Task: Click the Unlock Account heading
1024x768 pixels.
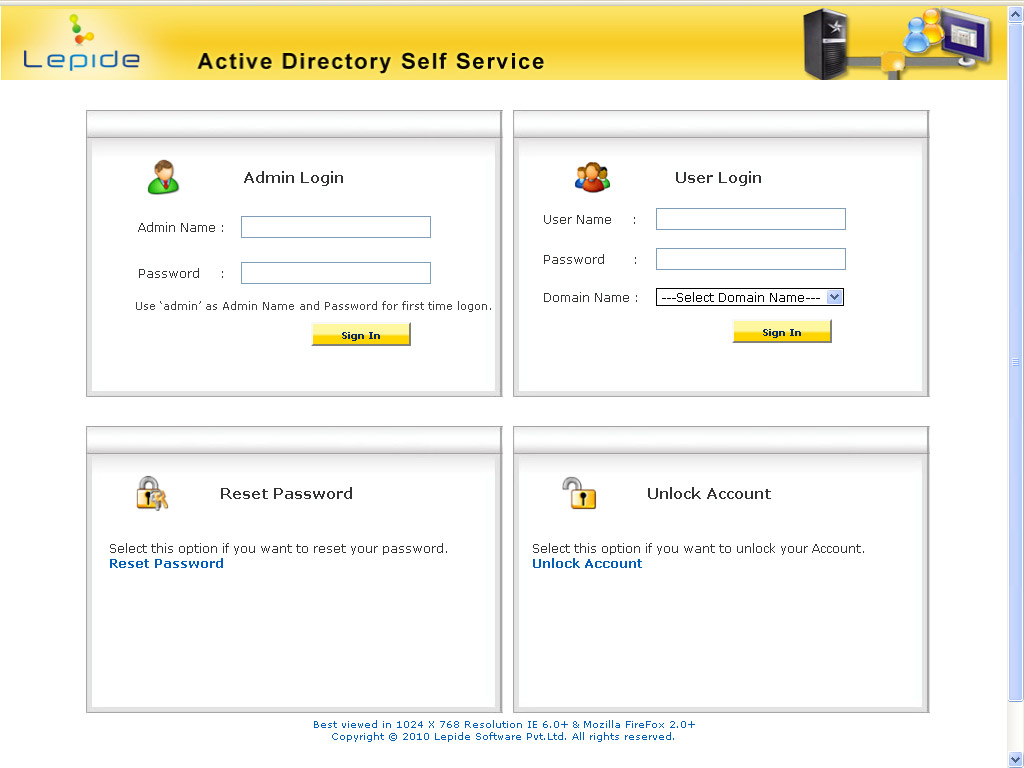Action: 709,494
